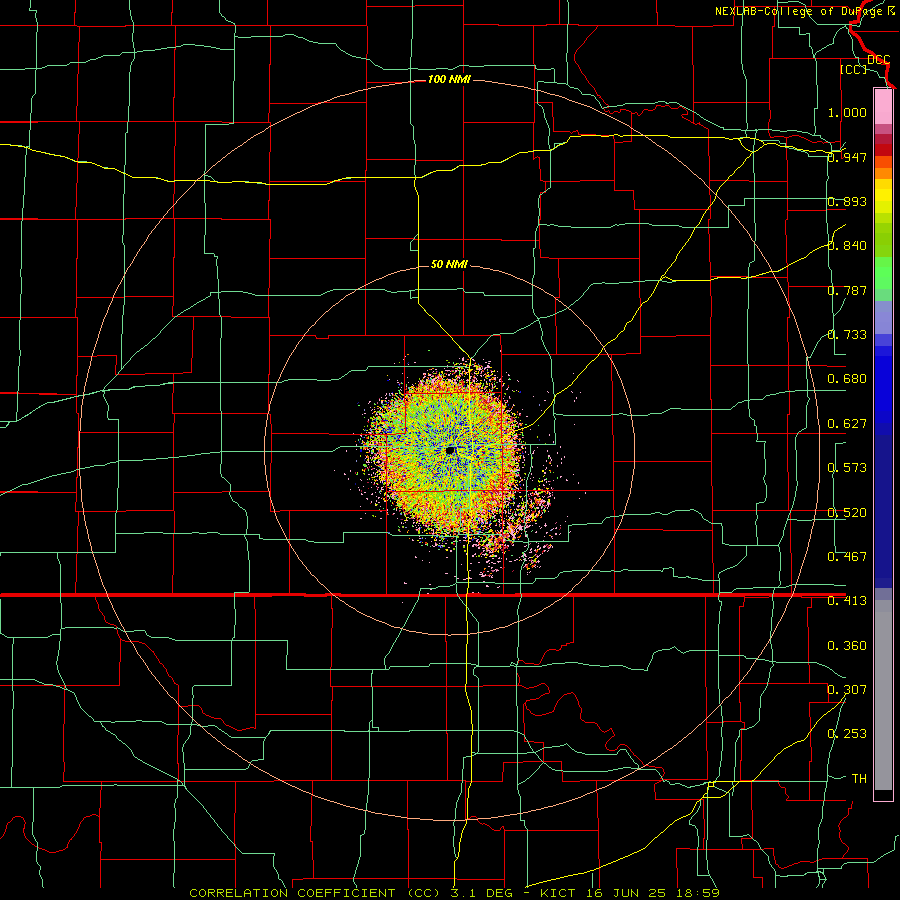This screenshot has width=900, height=900.
Task: Click the 0.307 scale value
Action: [x=847, y=690]
